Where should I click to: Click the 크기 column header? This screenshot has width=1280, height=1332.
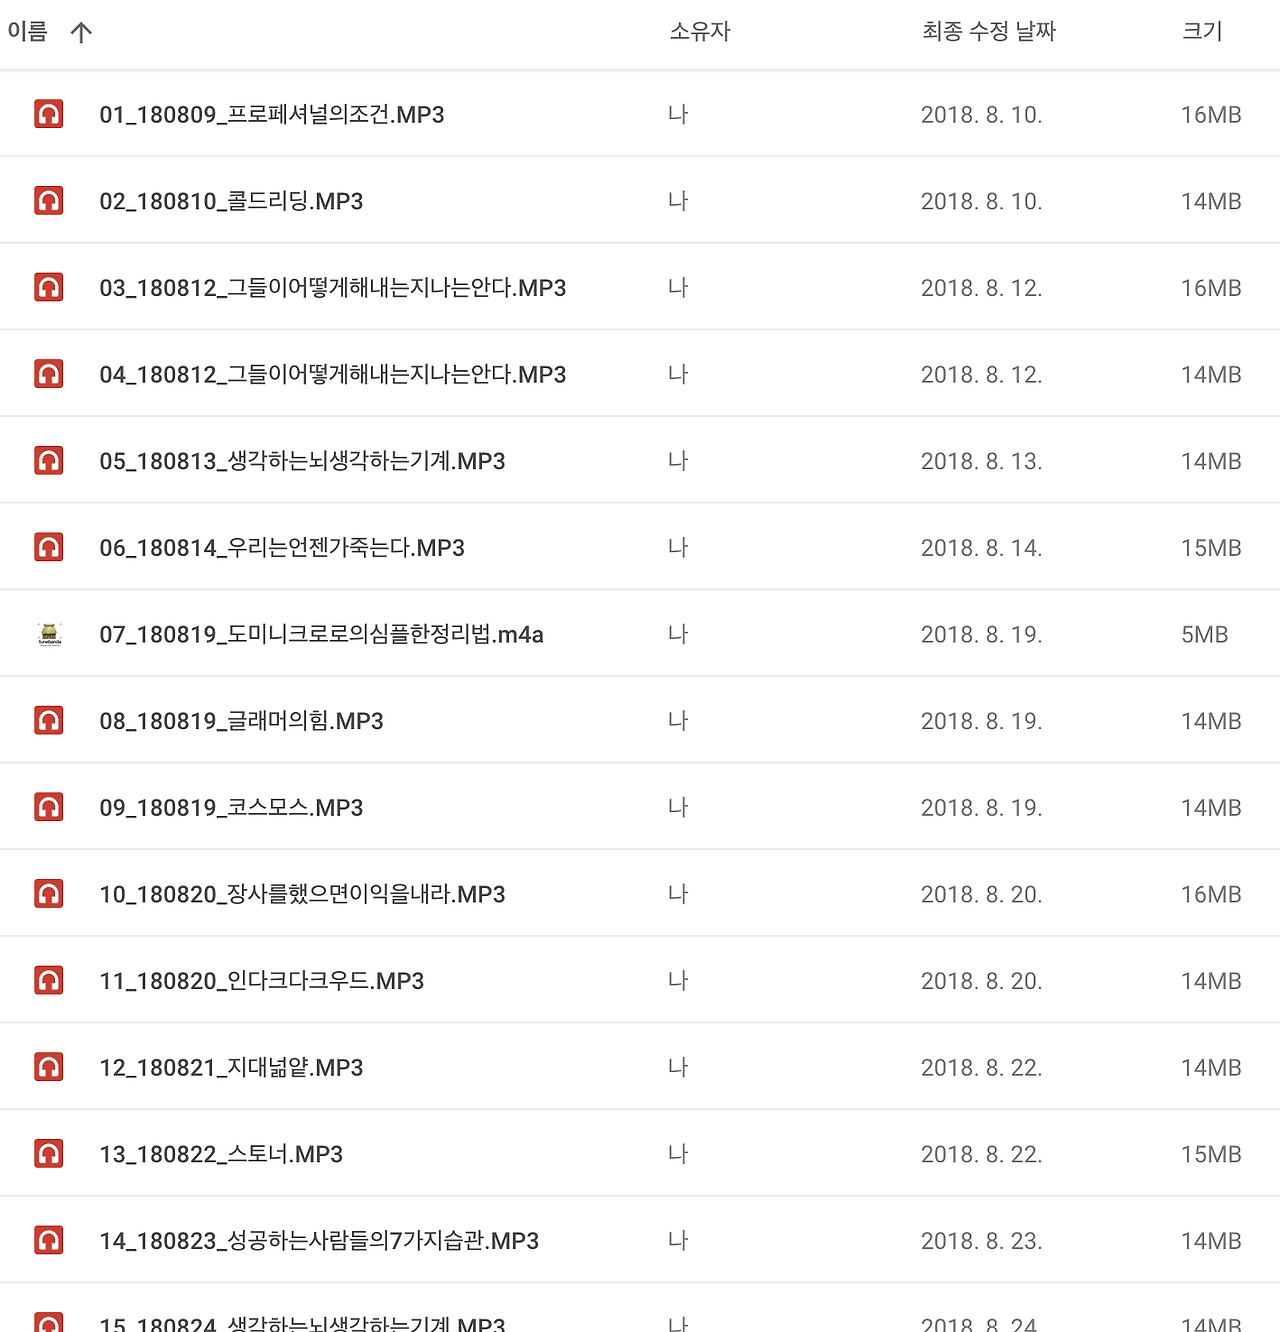coord(1203,31)
